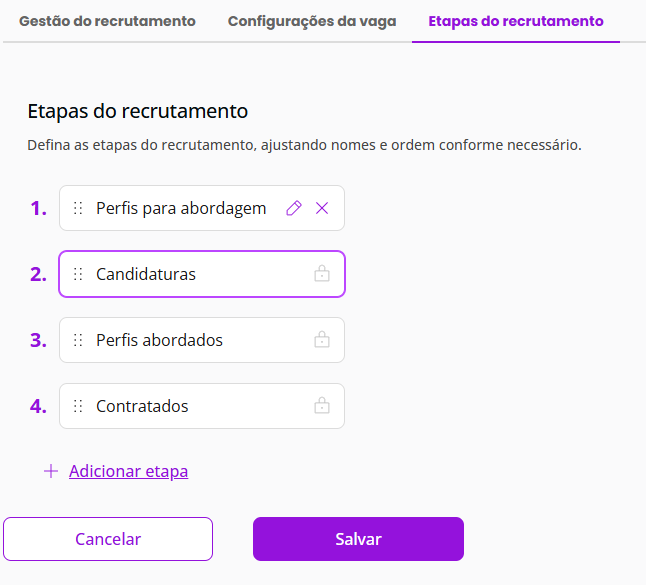Viewport: 646px width, 585px height.
Task: Click the Contratados stage name
Action: pos(142,406)
